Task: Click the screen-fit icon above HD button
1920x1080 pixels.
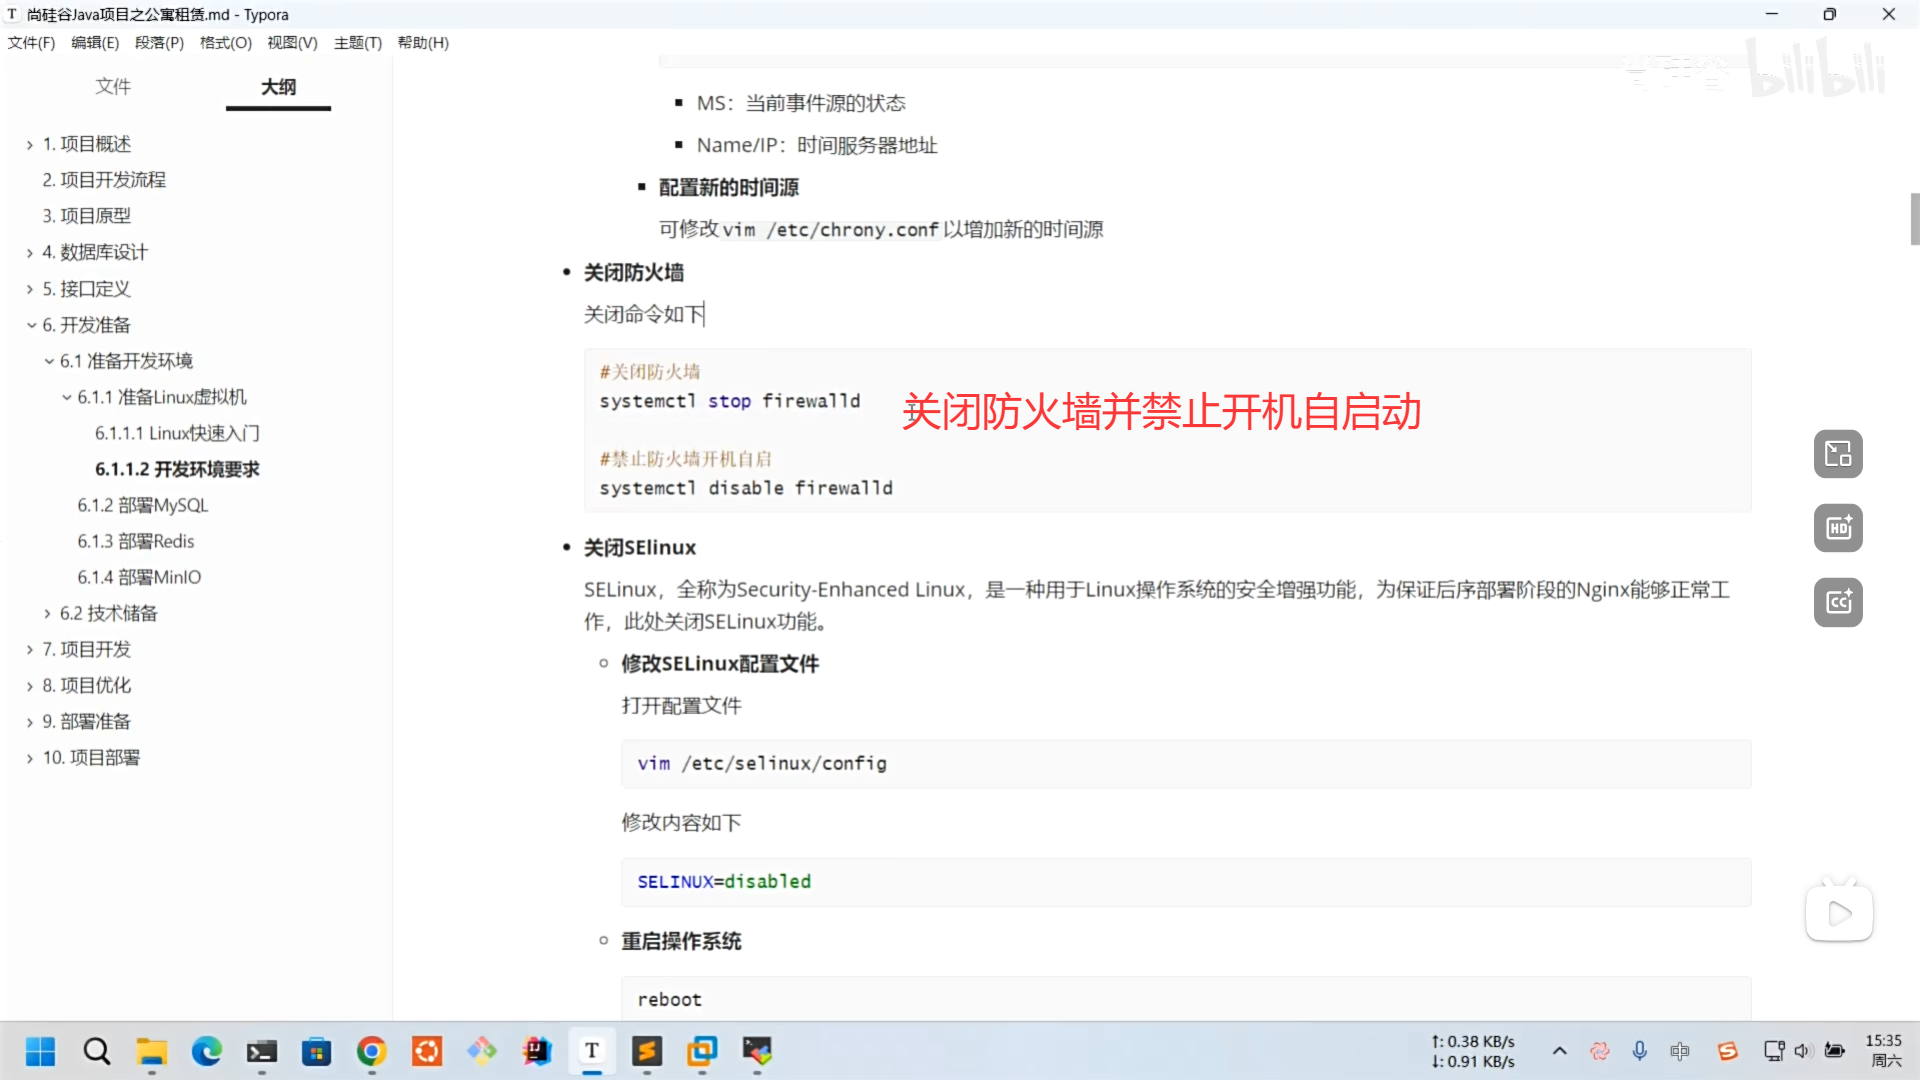Action: coord(1838,454)
